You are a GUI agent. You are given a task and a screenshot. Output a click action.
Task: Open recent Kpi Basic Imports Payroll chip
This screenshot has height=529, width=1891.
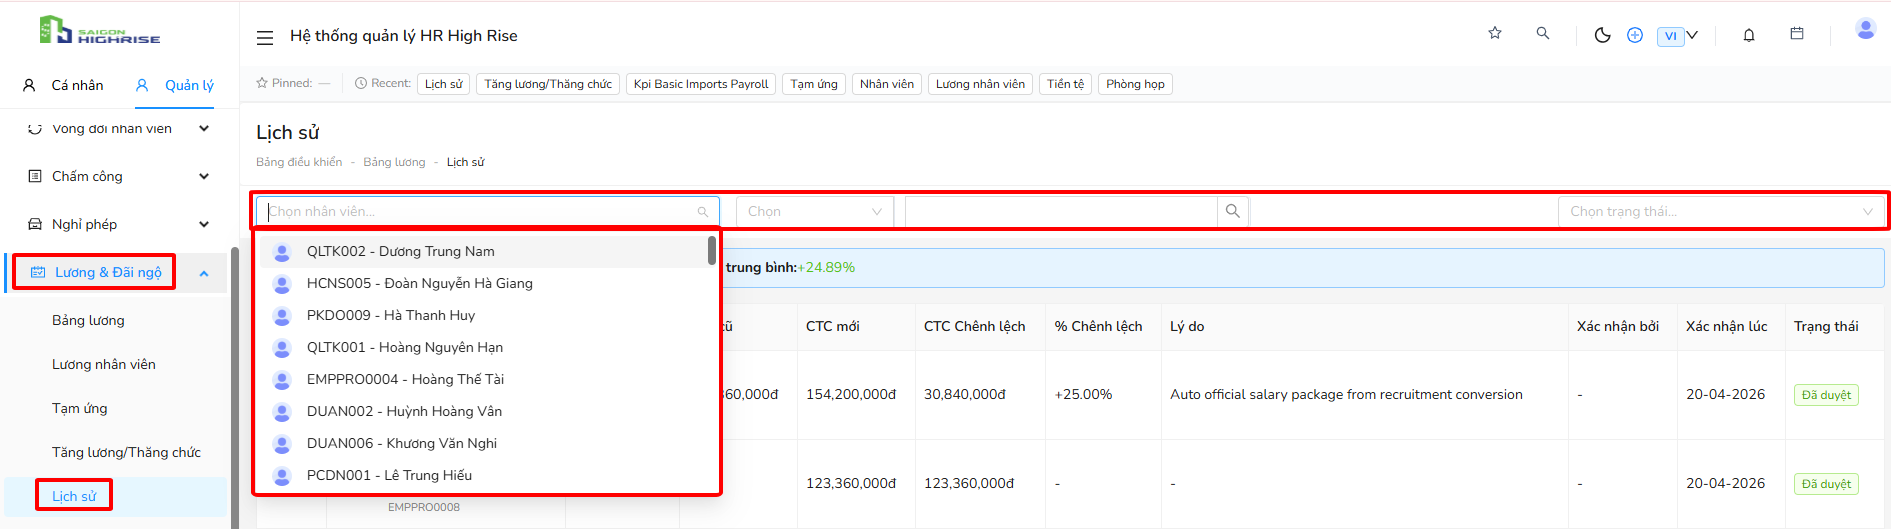(701, 84)
